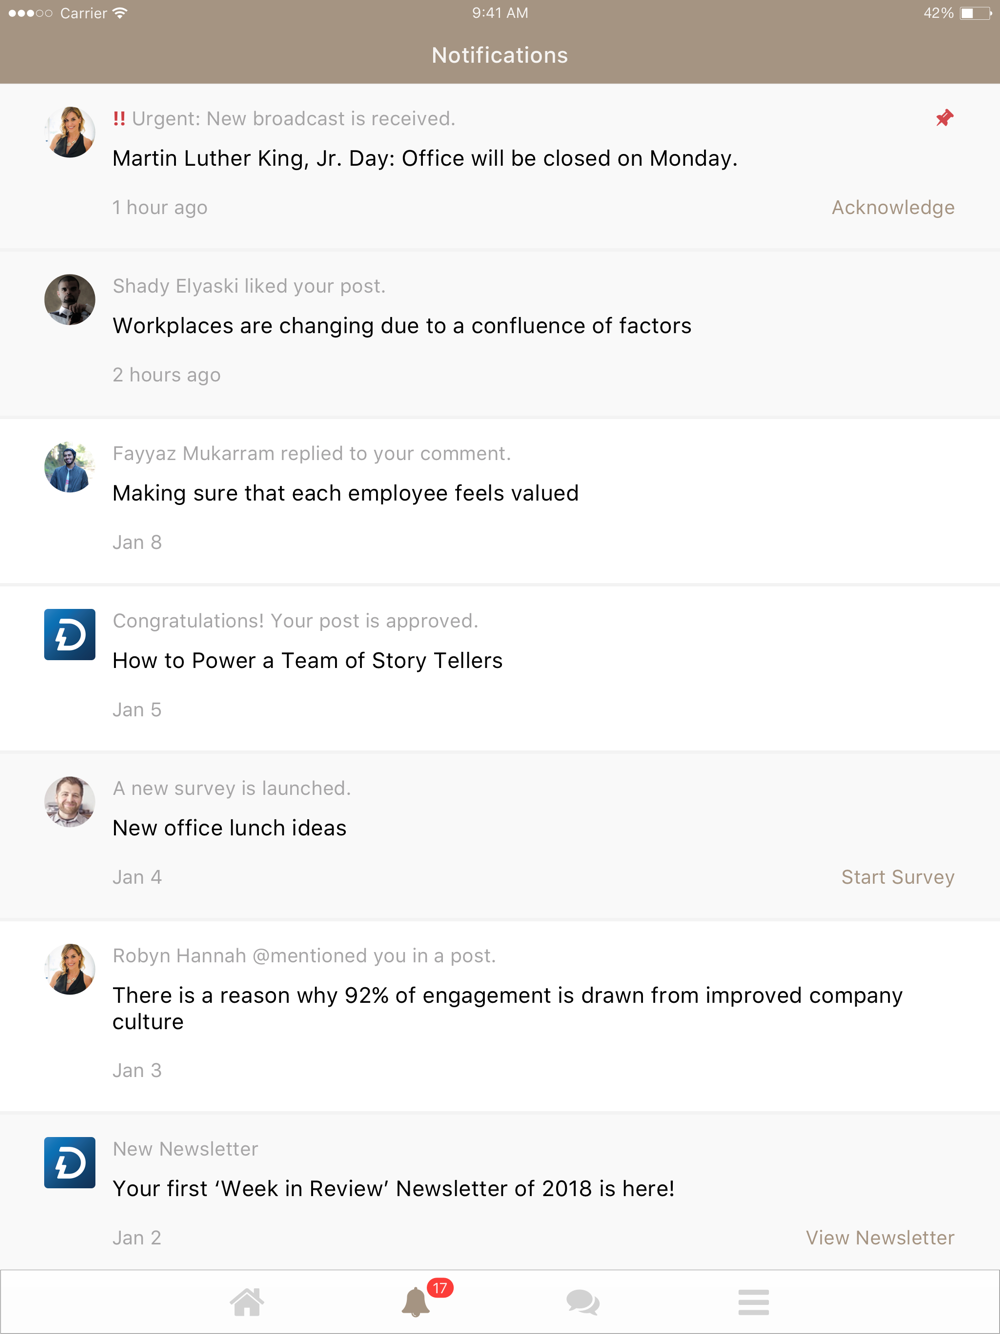Tap the avatar on the new survey notification
The image size is (1000, 1334).
point(70,802)
